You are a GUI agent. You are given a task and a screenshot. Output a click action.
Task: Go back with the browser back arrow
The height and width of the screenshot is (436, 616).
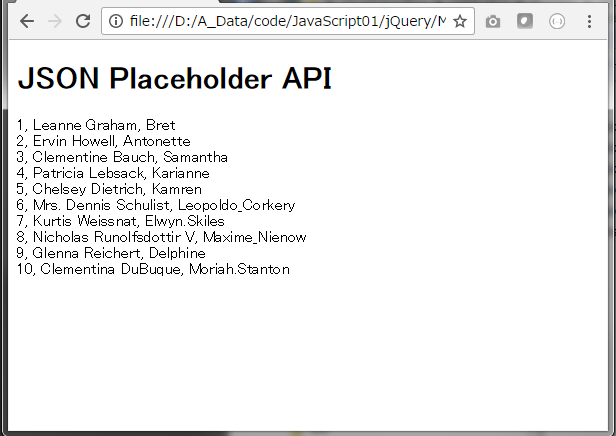pyautogui.click(x=27, y=21)
